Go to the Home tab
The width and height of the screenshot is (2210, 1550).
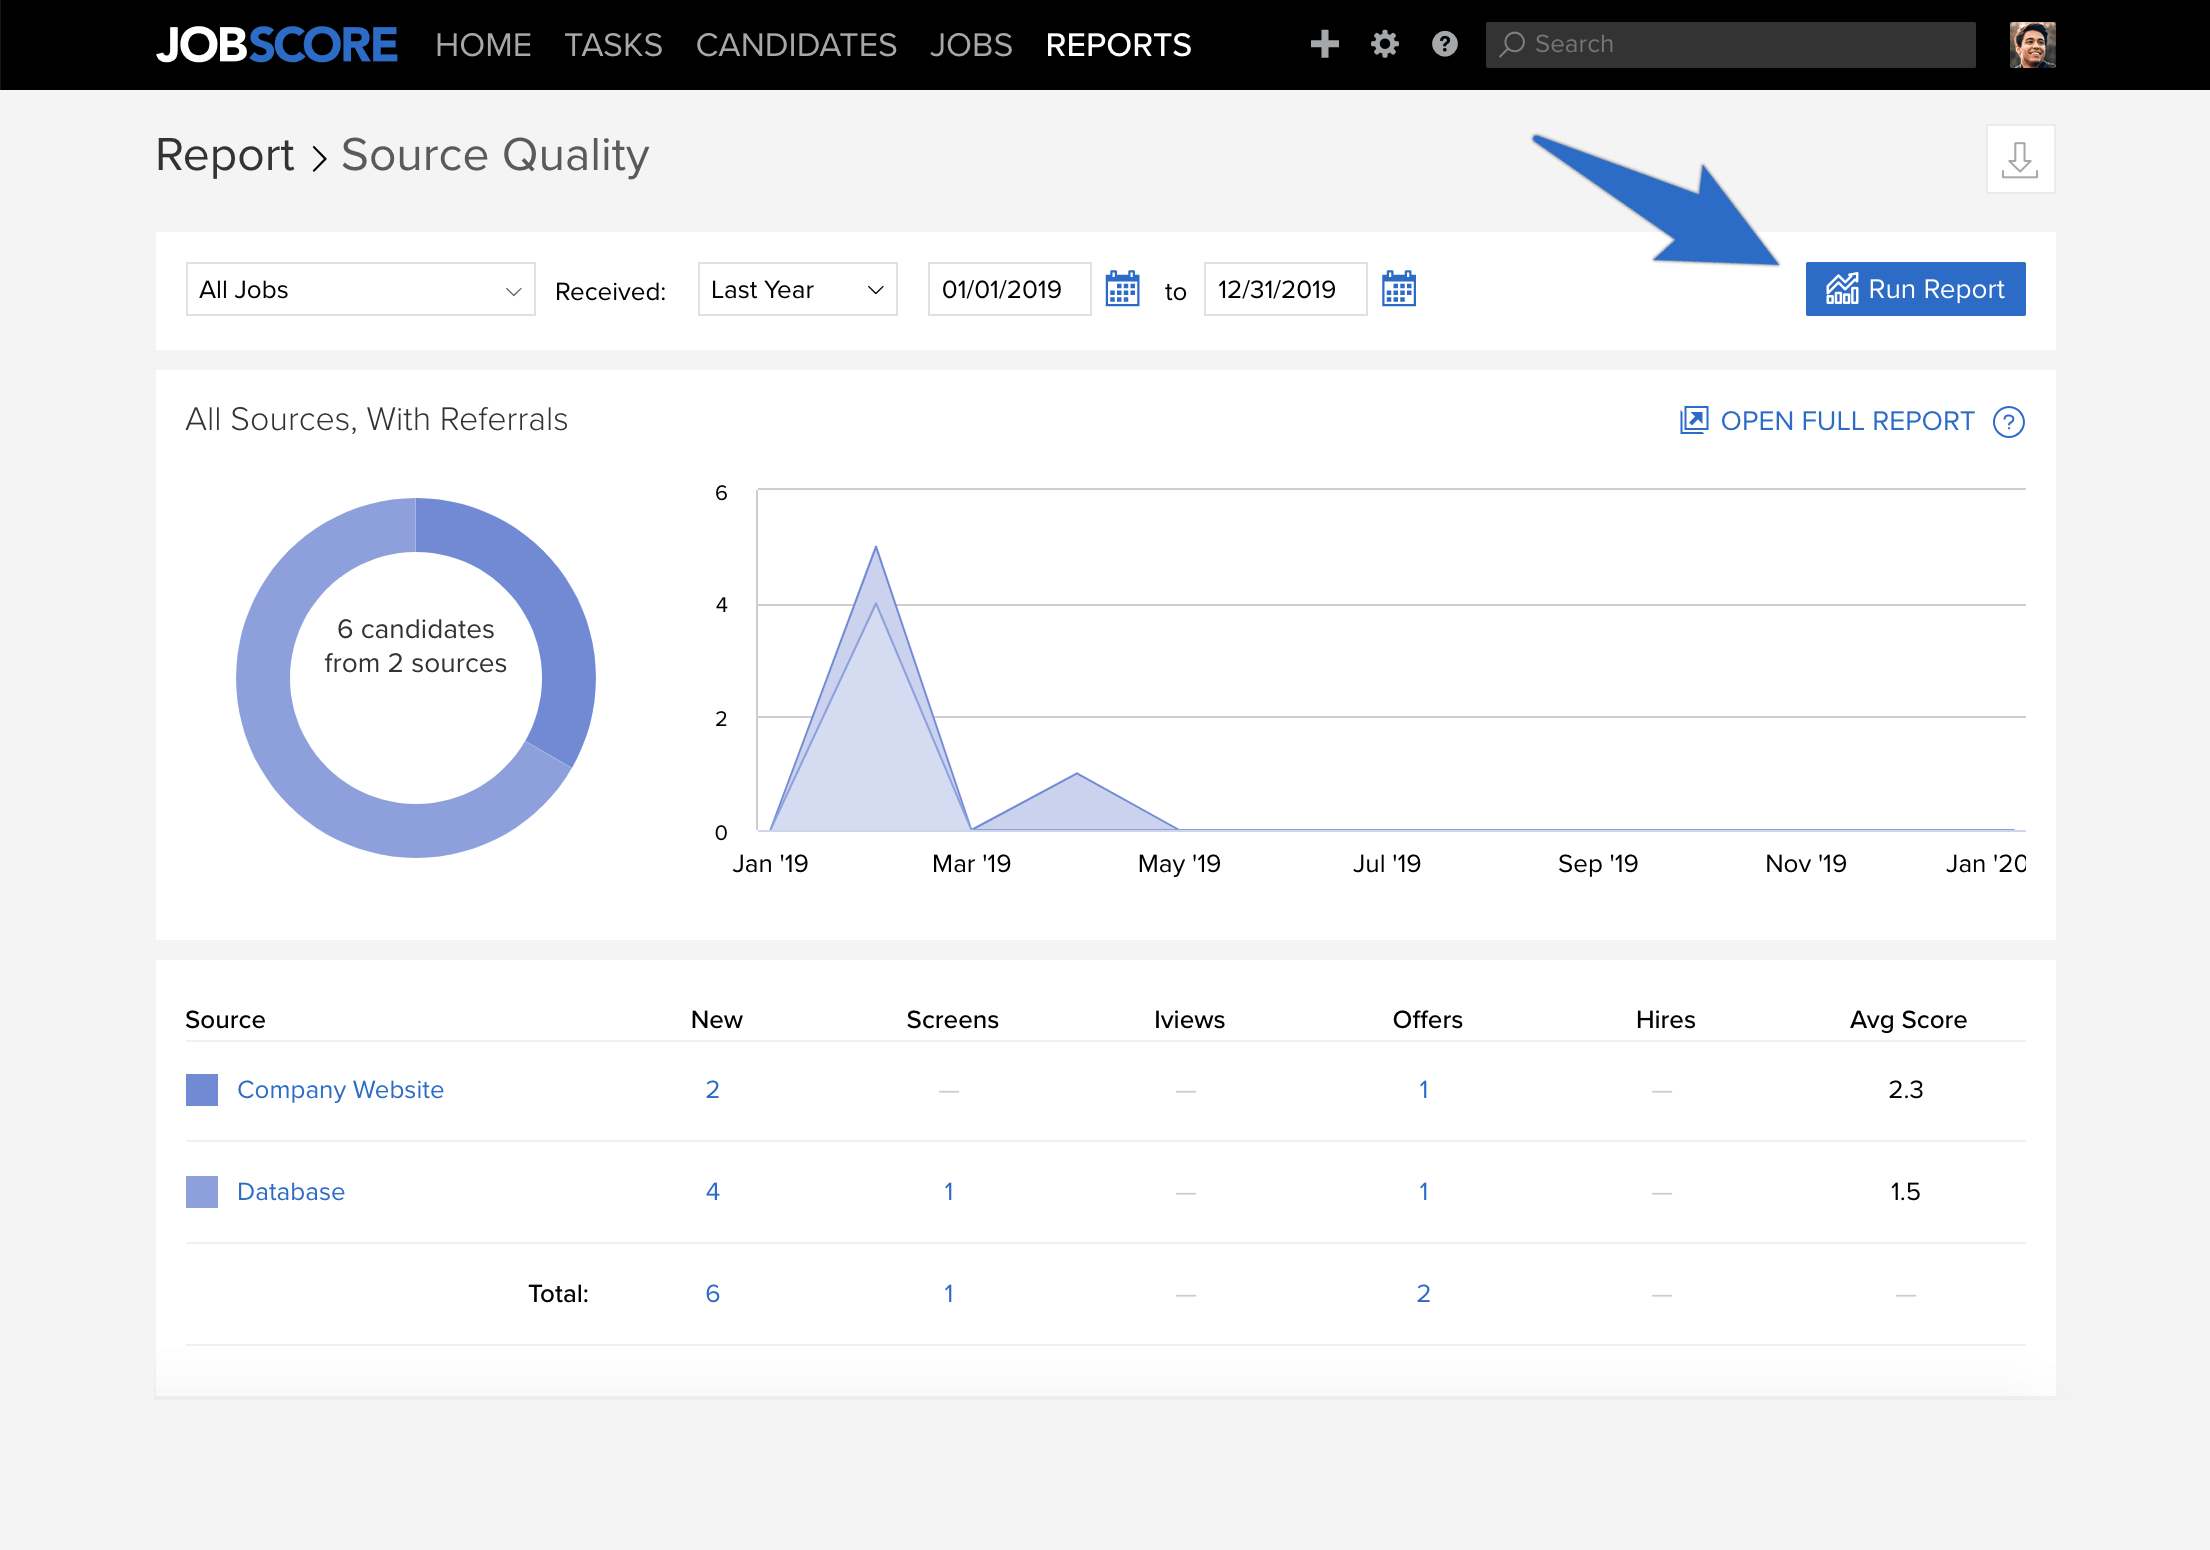(x=483, y=45)
